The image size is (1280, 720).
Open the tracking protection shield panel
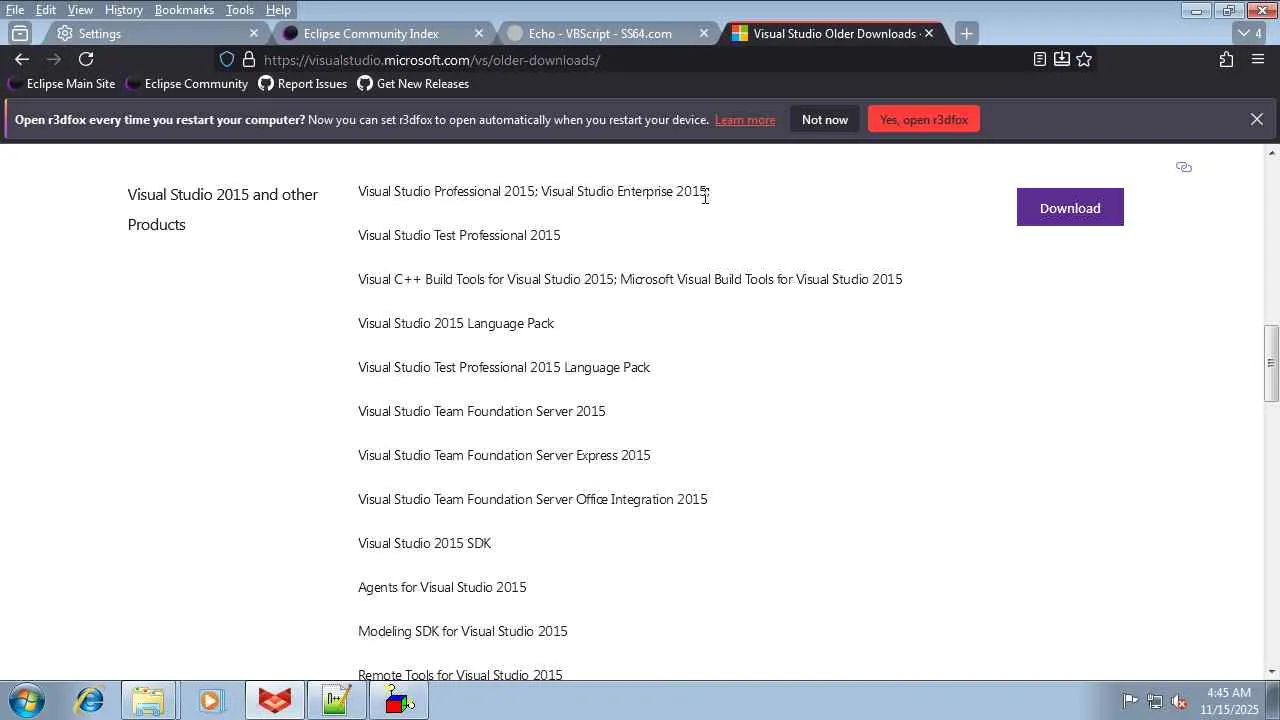click(x=227, y=60)
